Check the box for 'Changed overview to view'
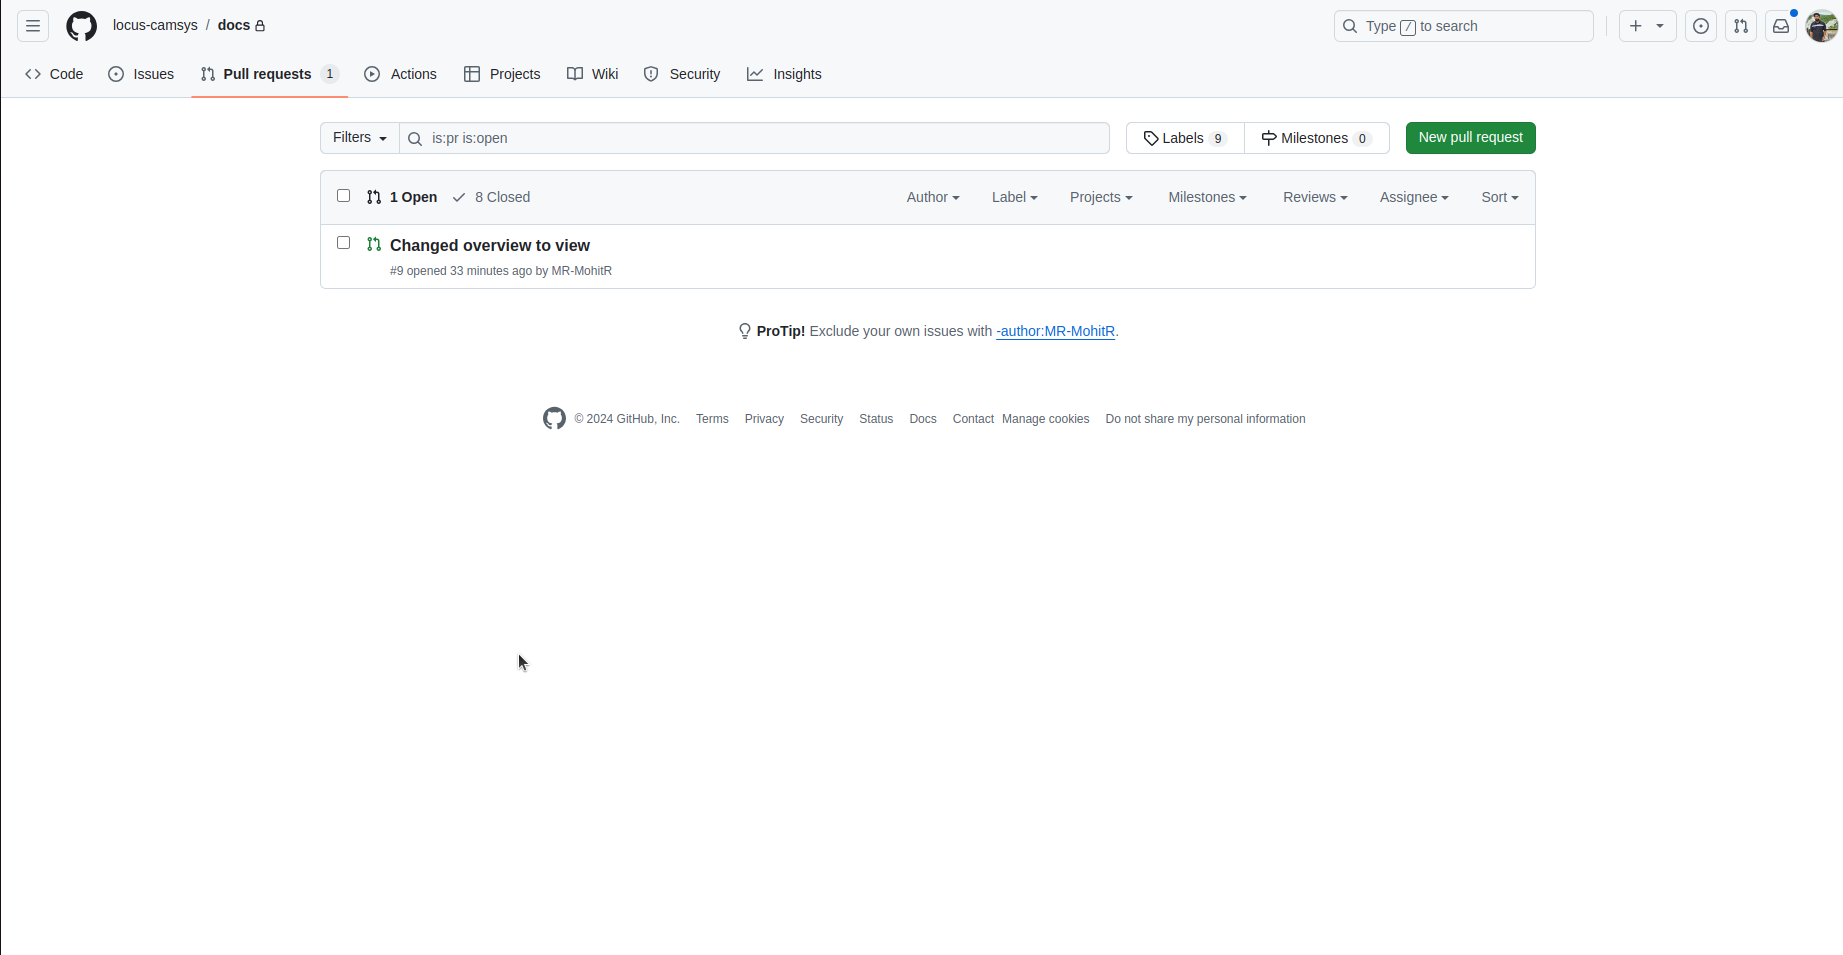This screenshot has height=955, width=1843. pos(343,243)
